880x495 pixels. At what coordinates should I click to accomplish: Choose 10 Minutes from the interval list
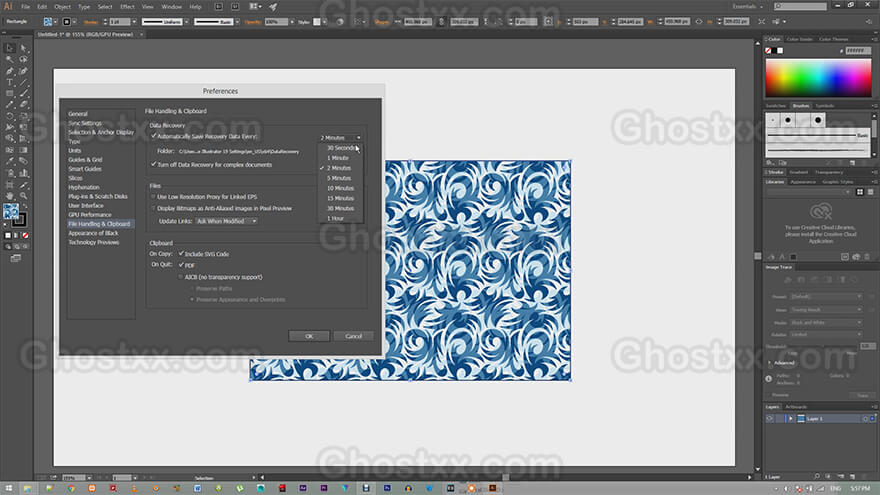(x=341, y=189)
